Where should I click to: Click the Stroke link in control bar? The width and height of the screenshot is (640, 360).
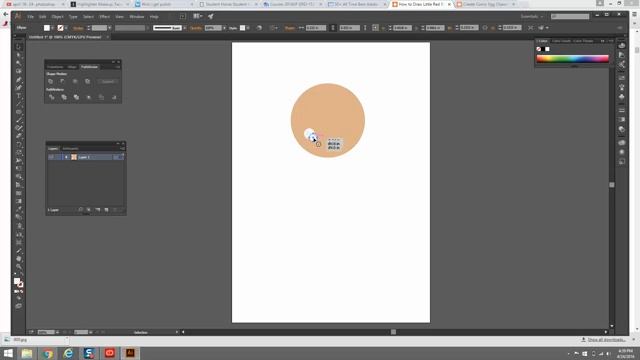point(78,28)
